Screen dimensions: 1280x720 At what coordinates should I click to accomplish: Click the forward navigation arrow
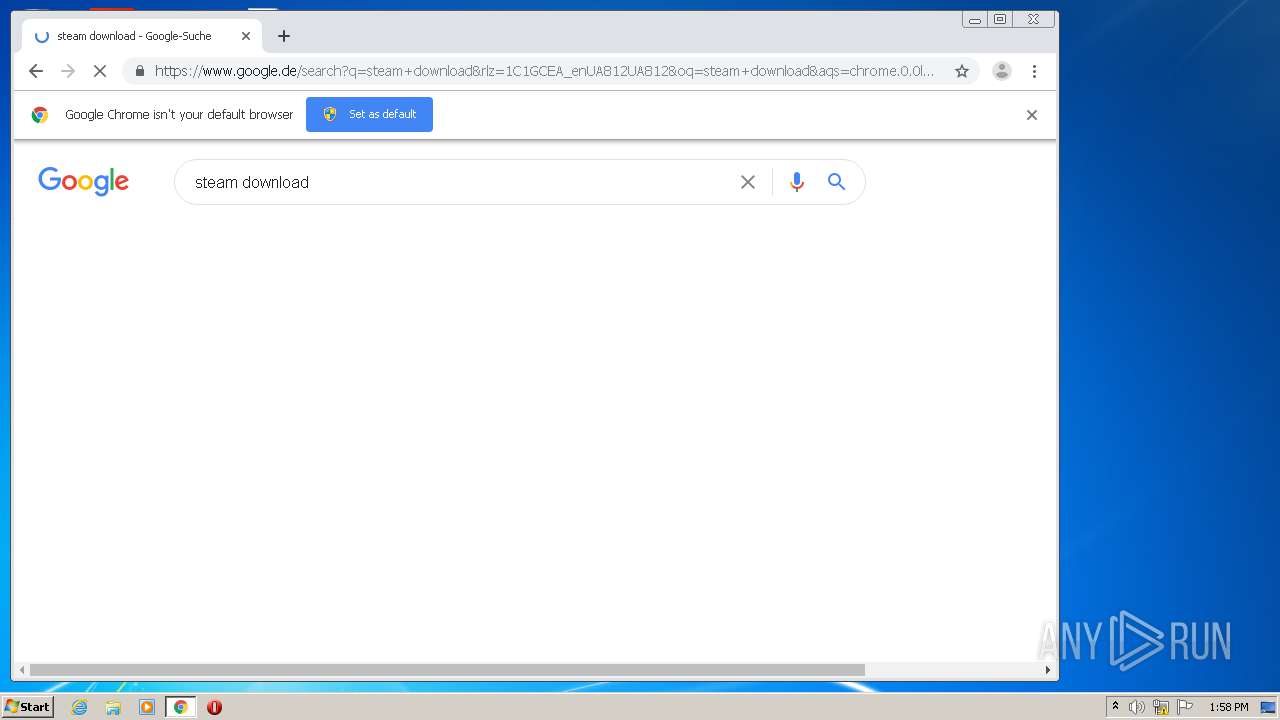tap(68, 71)
